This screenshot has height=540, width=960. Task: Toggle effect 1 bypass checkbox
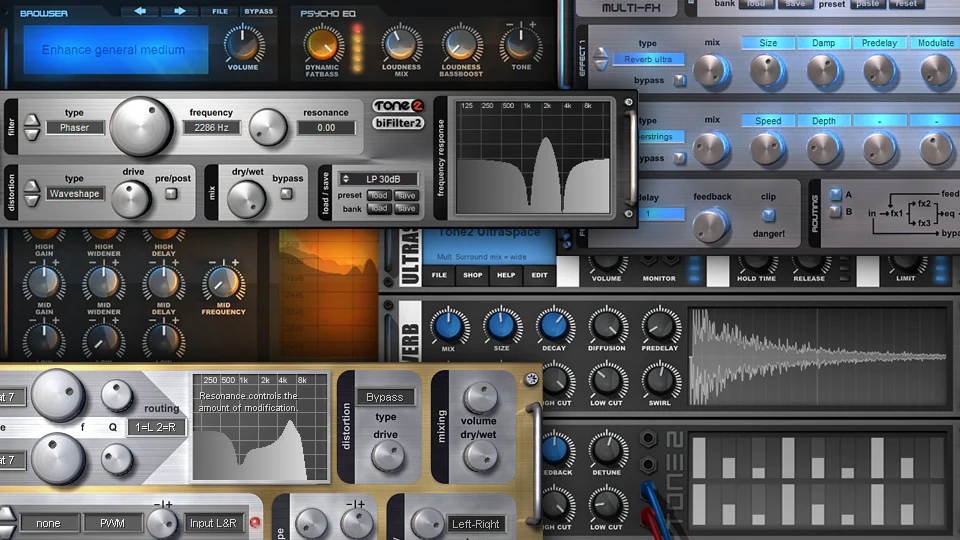679,80
